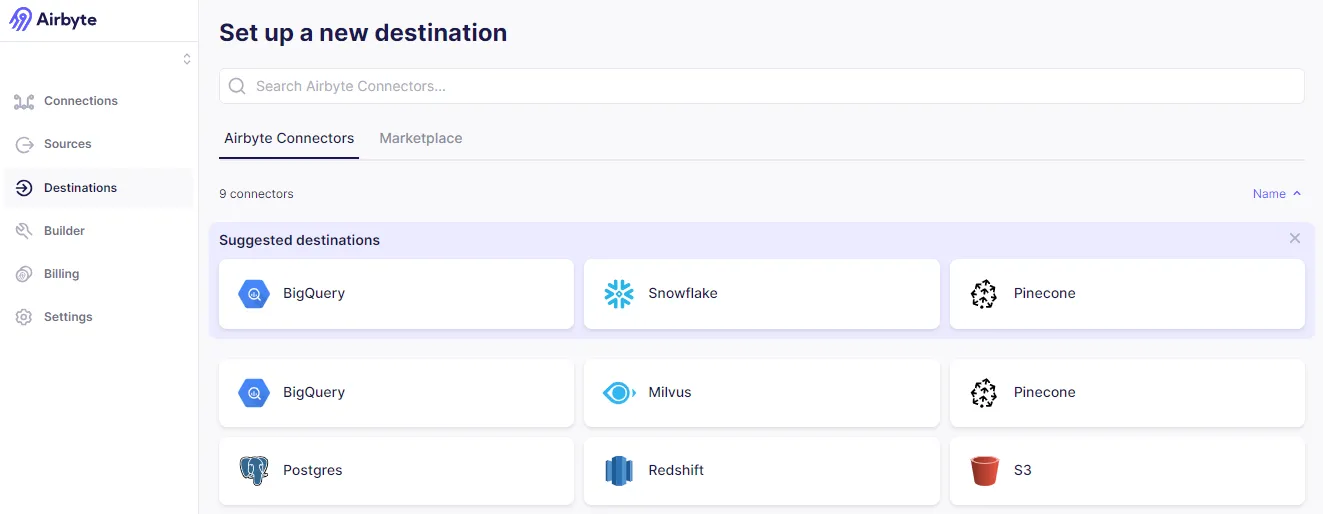The image size is (1323, 514).
Task: Expand the workspace selector chevron
Action: click(187, 59)
